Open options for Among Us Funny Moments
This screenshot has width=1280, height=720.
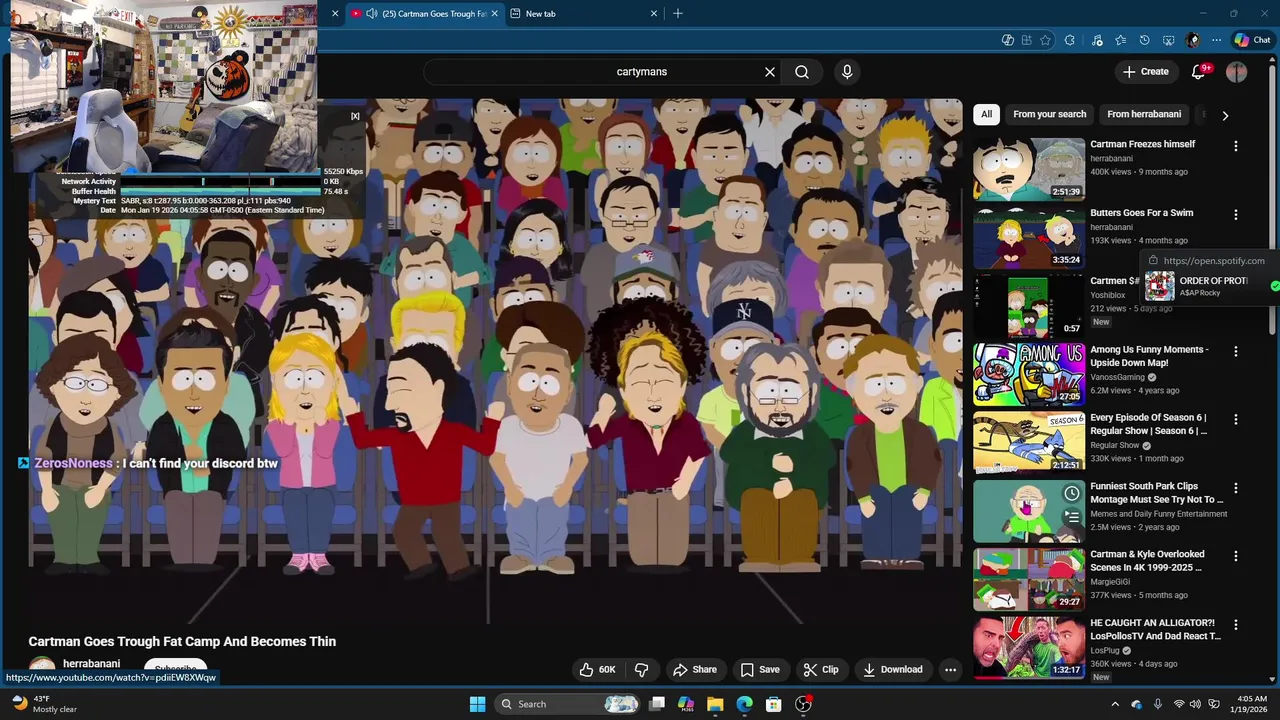tap(1236, 352)
